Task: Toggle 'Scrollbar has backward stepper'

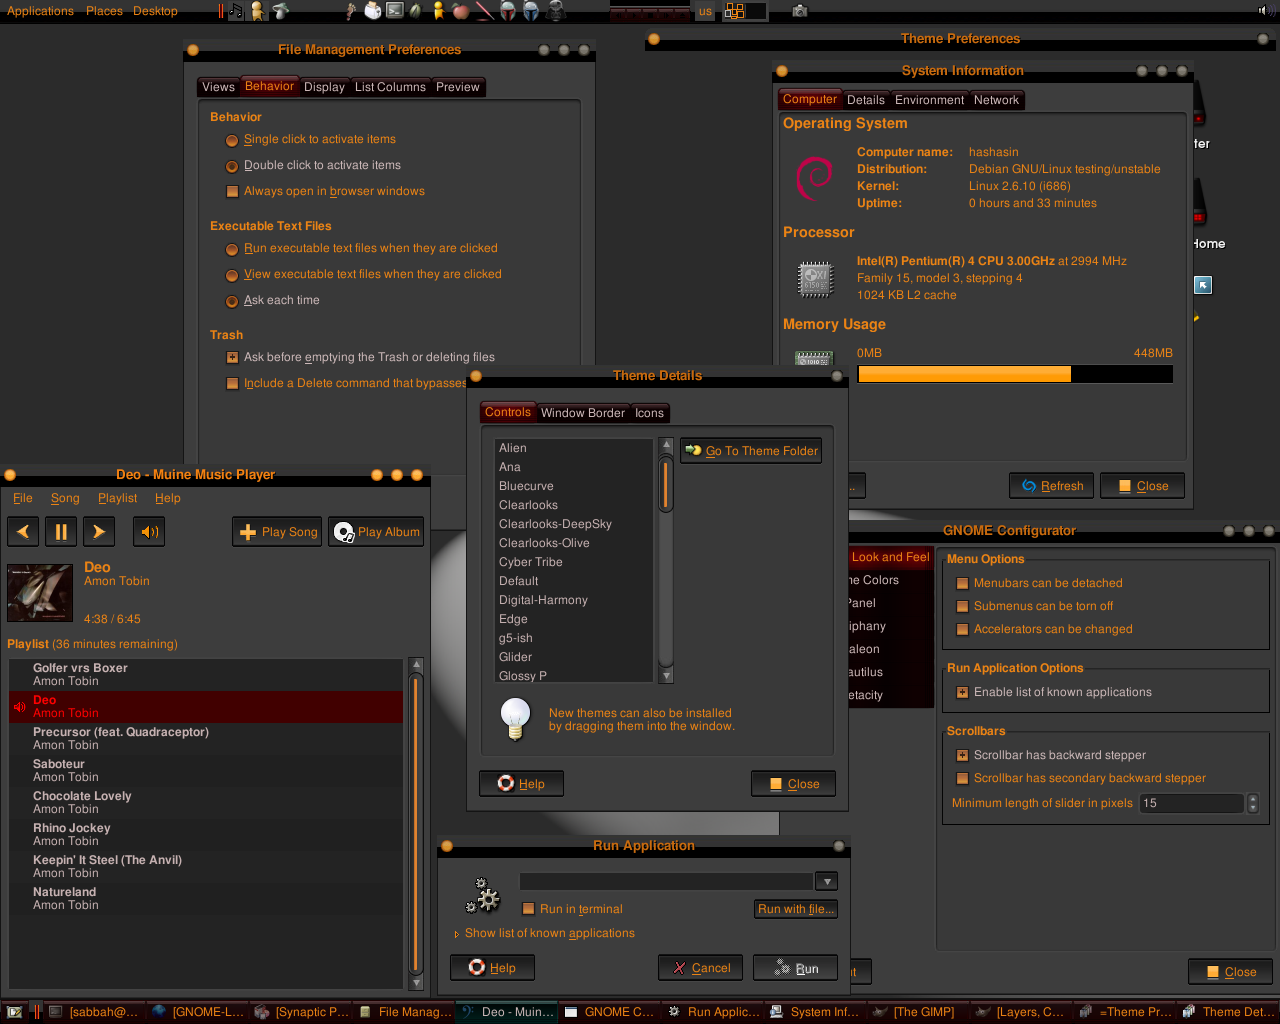Action: point(1051,756)
